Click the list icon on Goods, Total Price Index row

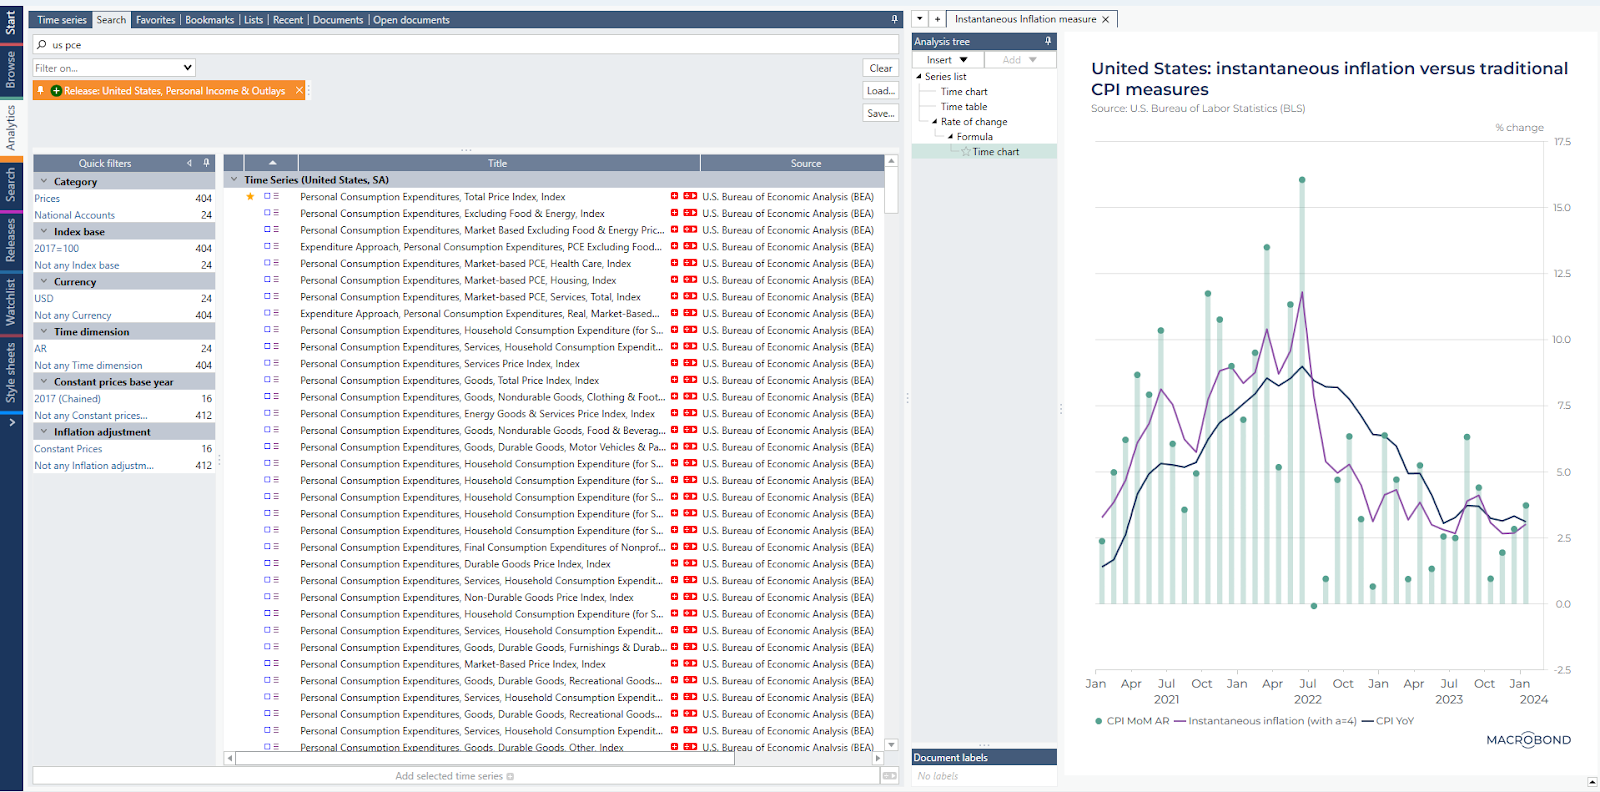pos(276,380)
